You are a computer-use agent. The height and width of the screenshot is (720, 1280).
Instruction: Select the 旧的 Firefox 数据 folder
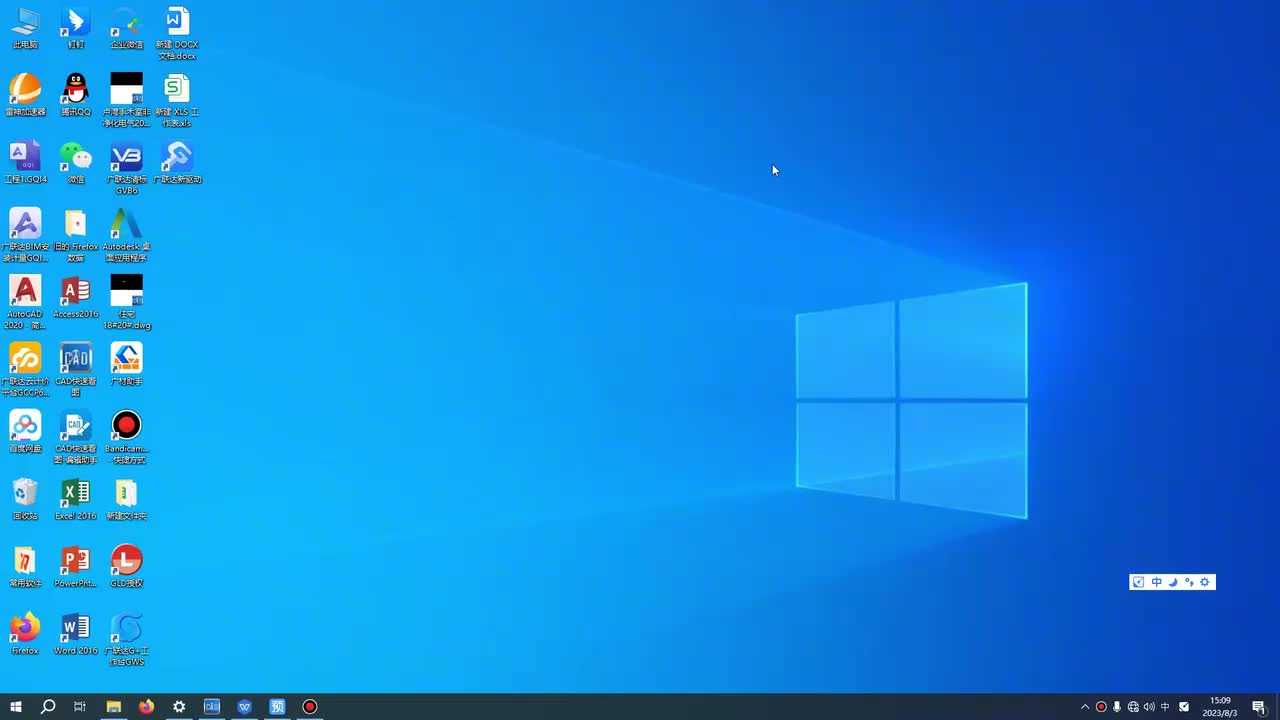tap(76, 236)
